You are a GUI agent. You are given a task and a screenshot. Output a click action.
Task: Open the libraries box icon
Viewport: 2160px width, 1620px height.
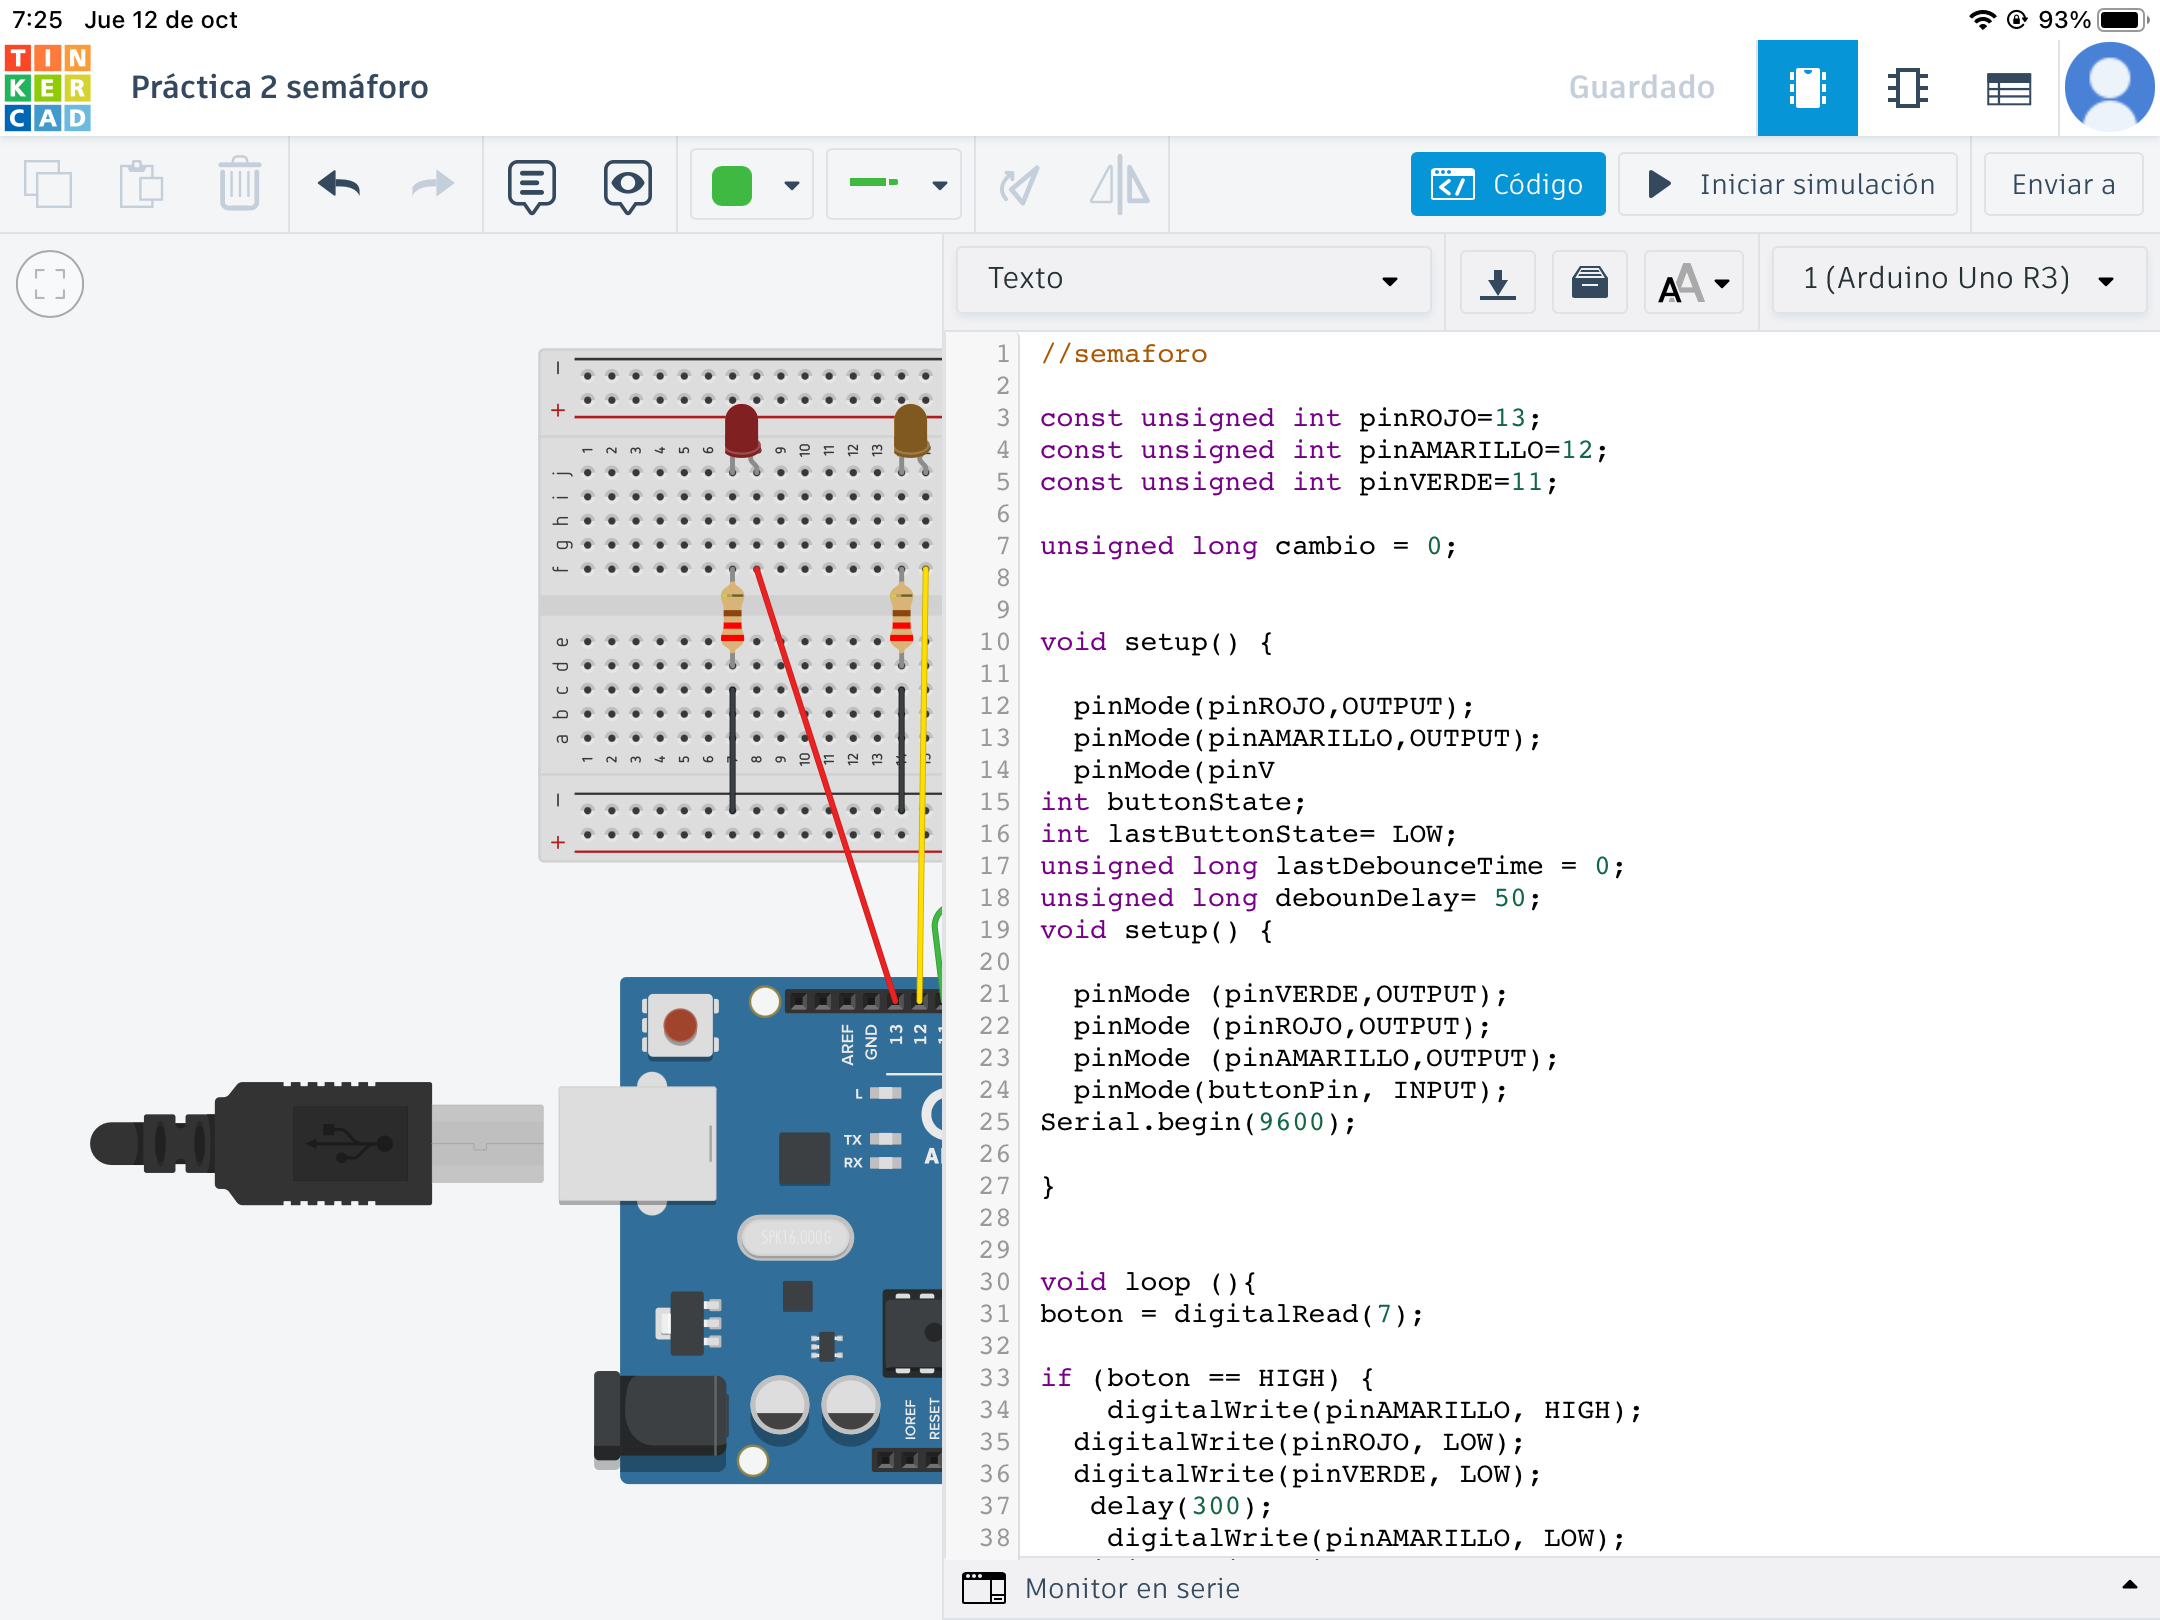1589,281
